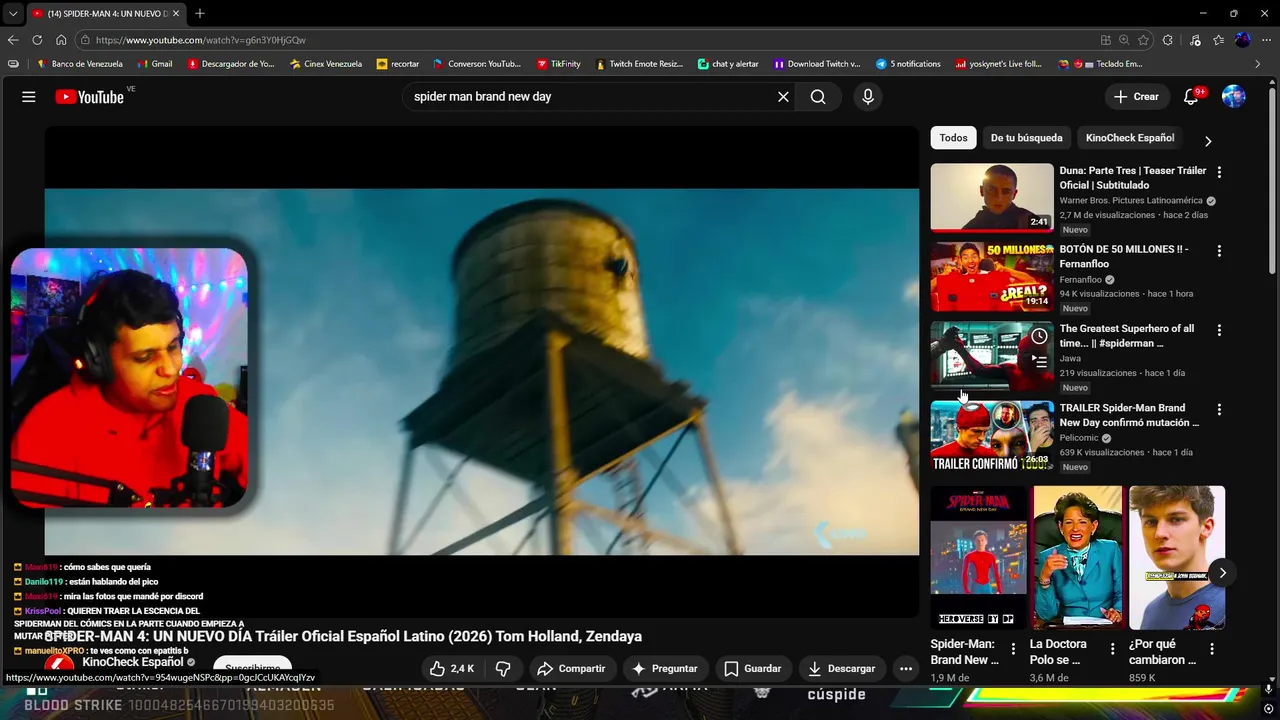
Task: Open options for La Doctora Polo short
Action: 1112,649
